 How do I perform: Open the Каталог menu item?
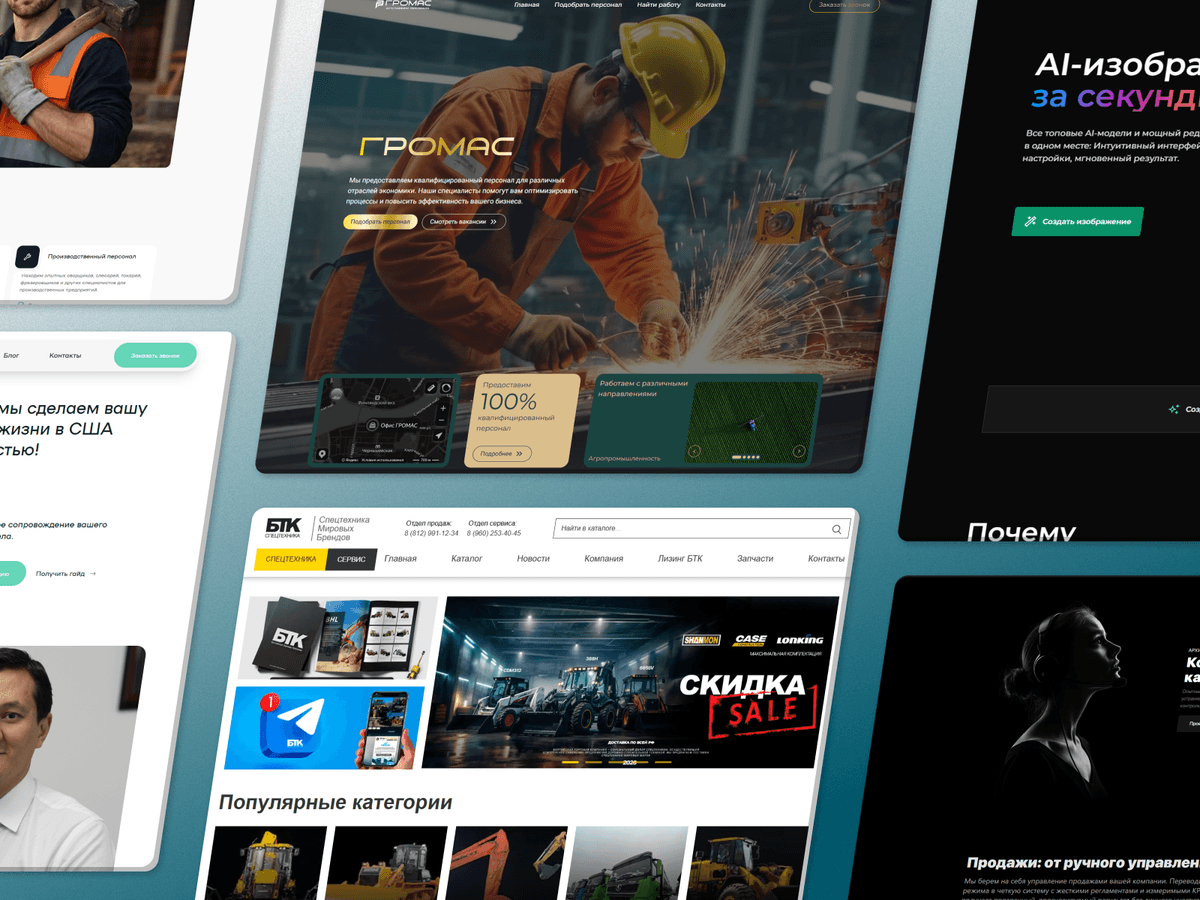coord(466,559)
